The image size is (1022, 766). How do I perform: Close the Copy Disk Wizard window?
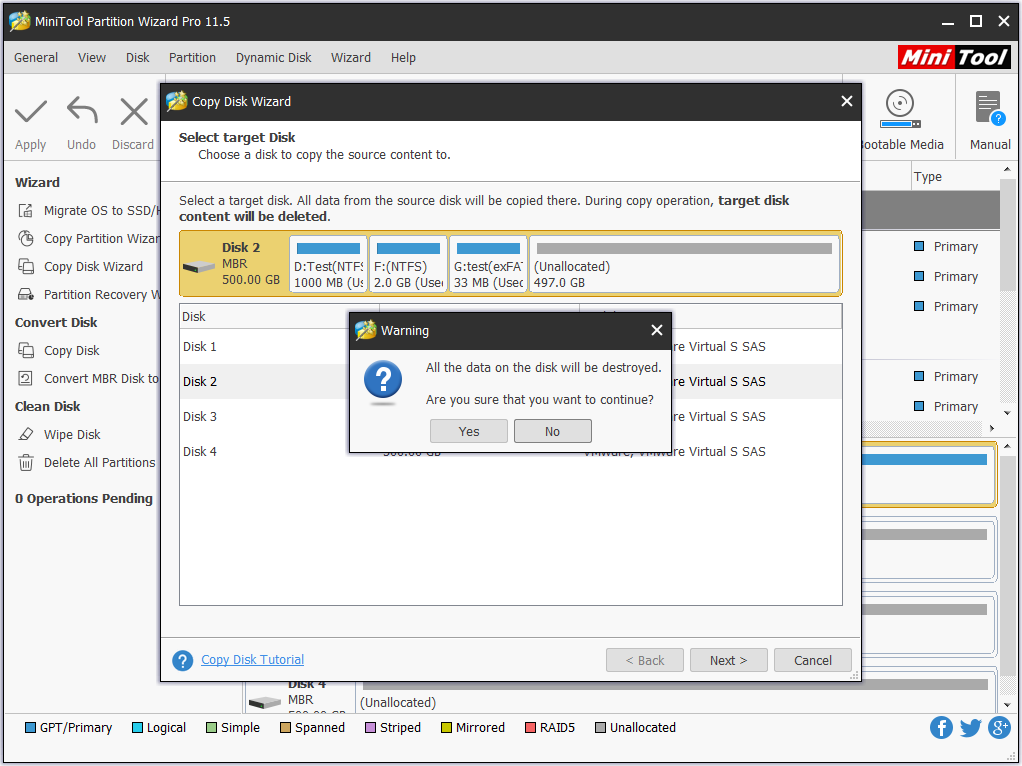click(847, 101)
